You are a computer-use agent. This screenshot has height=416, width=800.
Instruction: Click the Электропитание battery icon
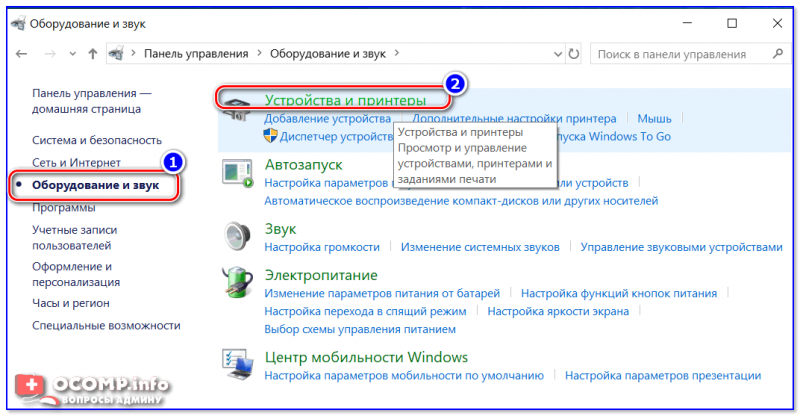[237, 282]
